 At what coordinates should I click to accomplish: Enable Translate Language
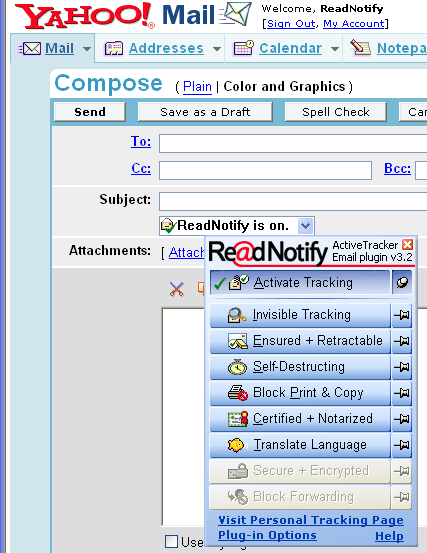pos(300,445)
